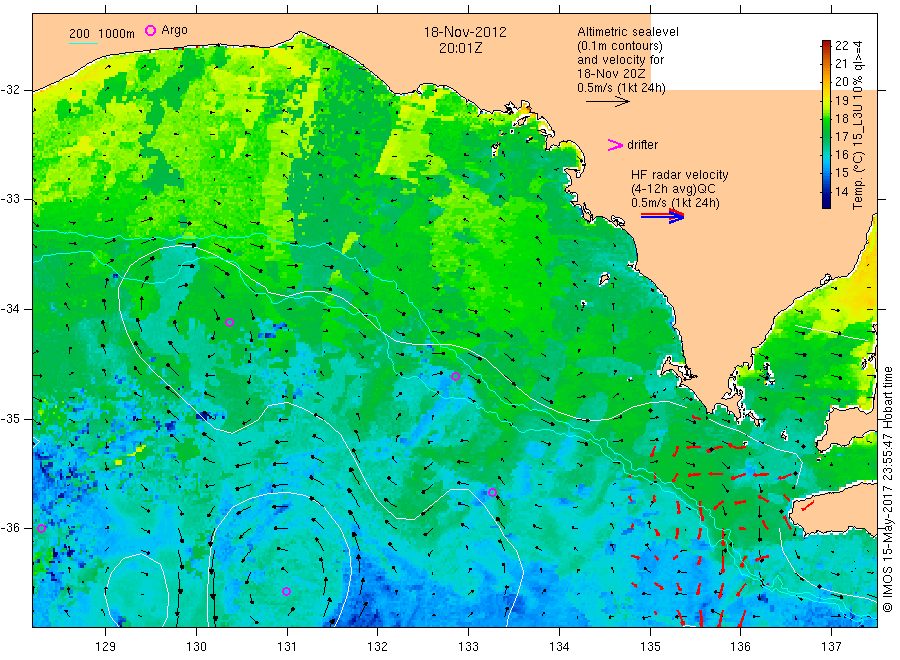Click the 133 longitude axis label

pos(468,647)
